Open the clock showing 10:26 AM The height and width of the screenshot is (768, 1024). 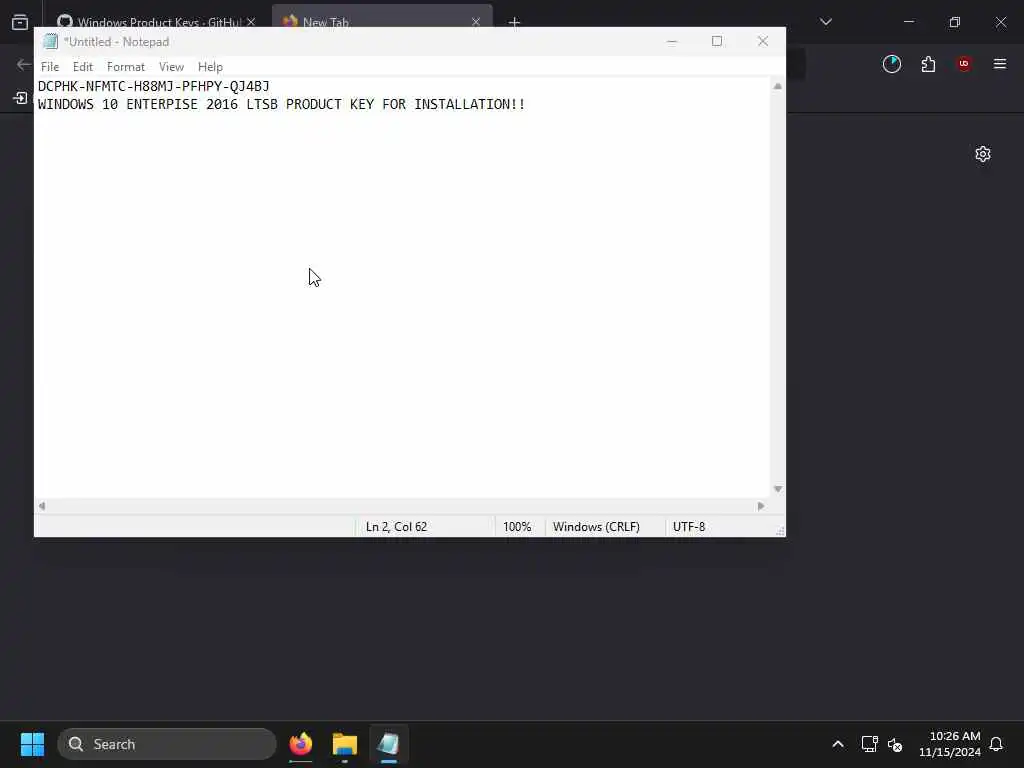coord(950,744)
